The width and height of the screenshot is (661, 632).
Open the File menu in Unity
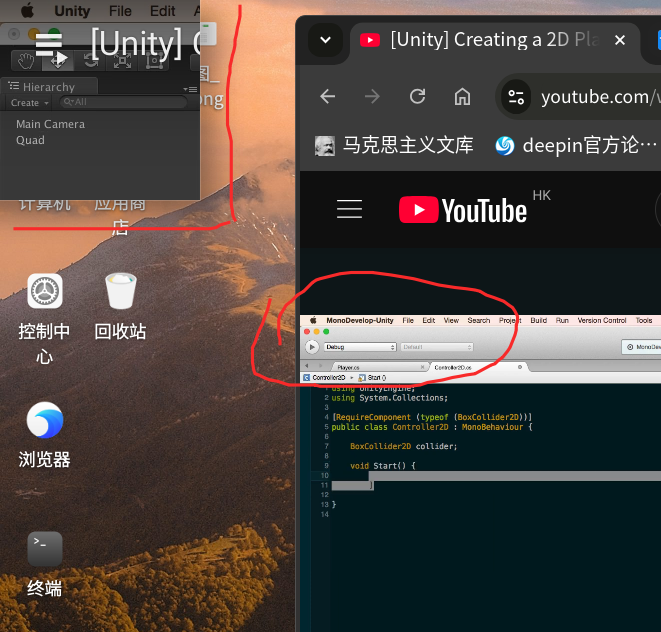[120, 11]
